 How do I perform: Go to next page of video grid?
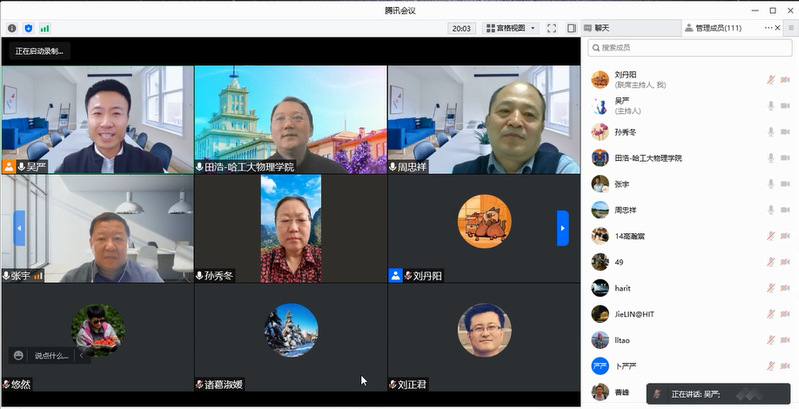click(x=563, y=228)
